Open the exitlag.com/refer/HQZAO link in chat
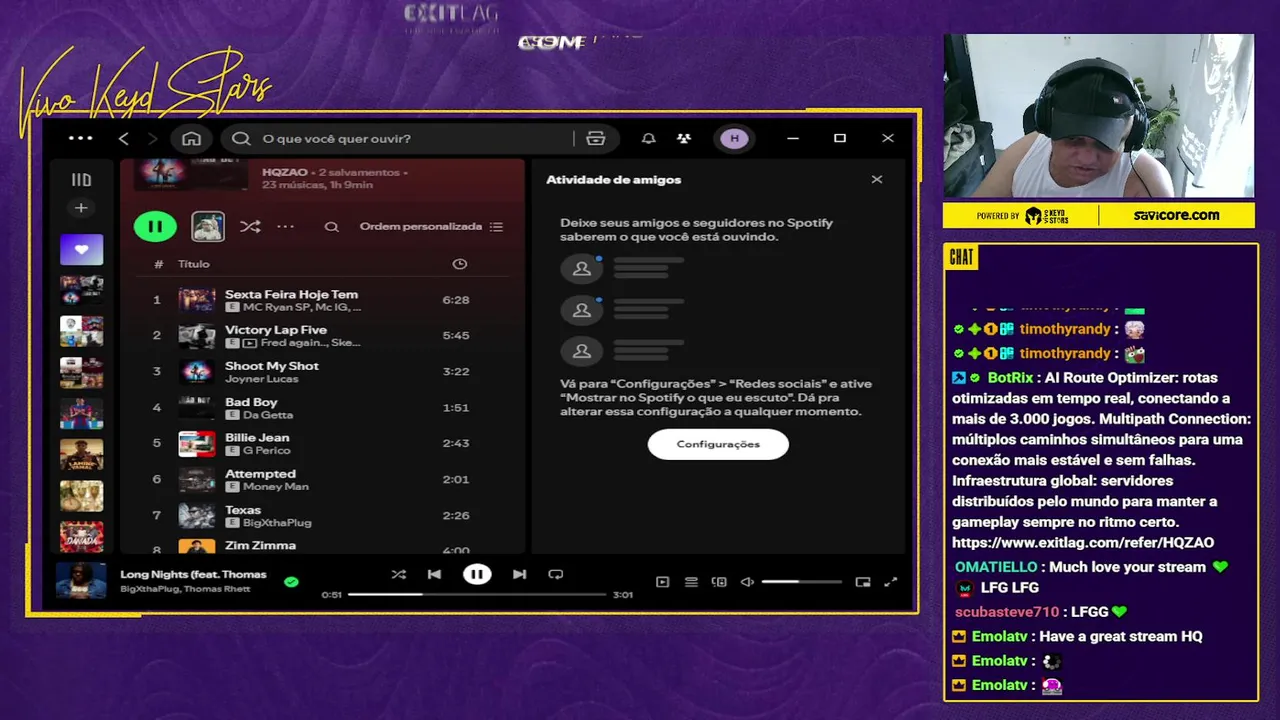The height and width of the screenshot is (720, 1280). pyautogui.click(x=1083, y=543)
